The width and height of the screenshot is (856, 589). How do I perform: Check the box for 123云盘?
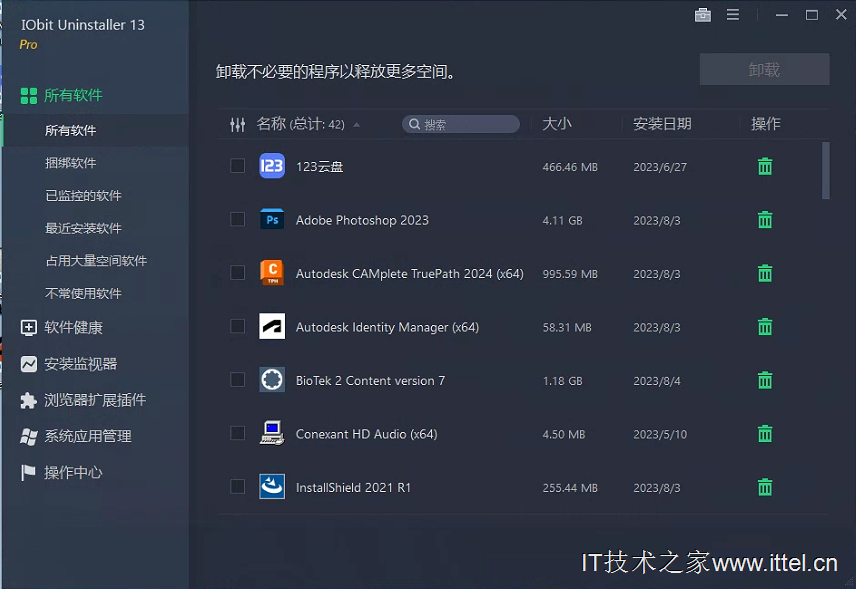[237, 166]
